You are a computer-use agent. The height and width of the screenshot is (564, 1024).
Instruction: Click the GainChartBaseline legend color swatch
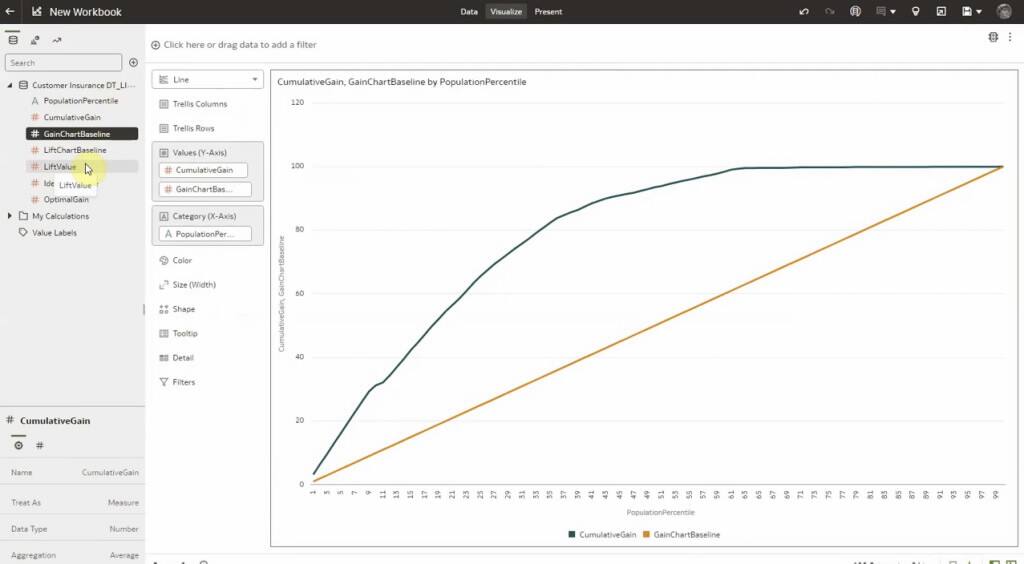point(647,534)
